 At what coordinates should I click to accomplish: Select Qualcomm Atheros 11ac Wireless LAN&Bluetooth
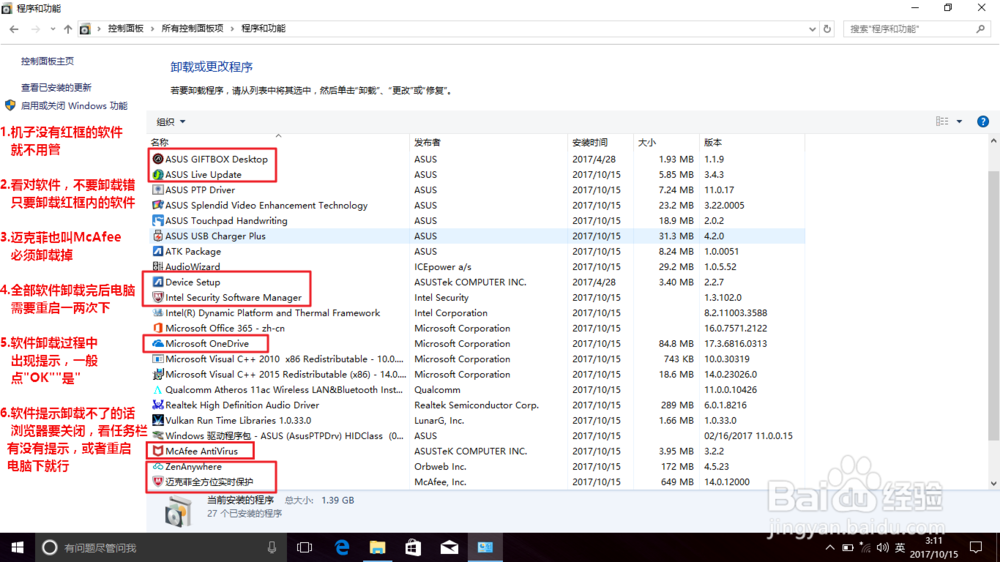[476, 389]
